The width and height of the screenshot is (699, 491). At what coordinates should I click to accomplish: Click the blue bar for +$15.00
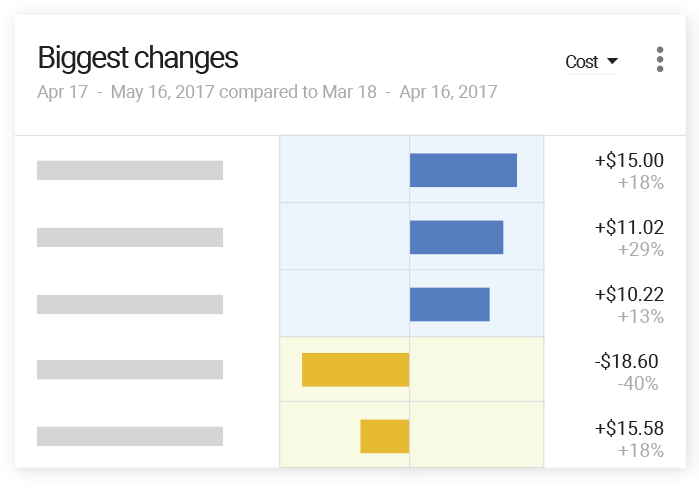click(463, 170)
